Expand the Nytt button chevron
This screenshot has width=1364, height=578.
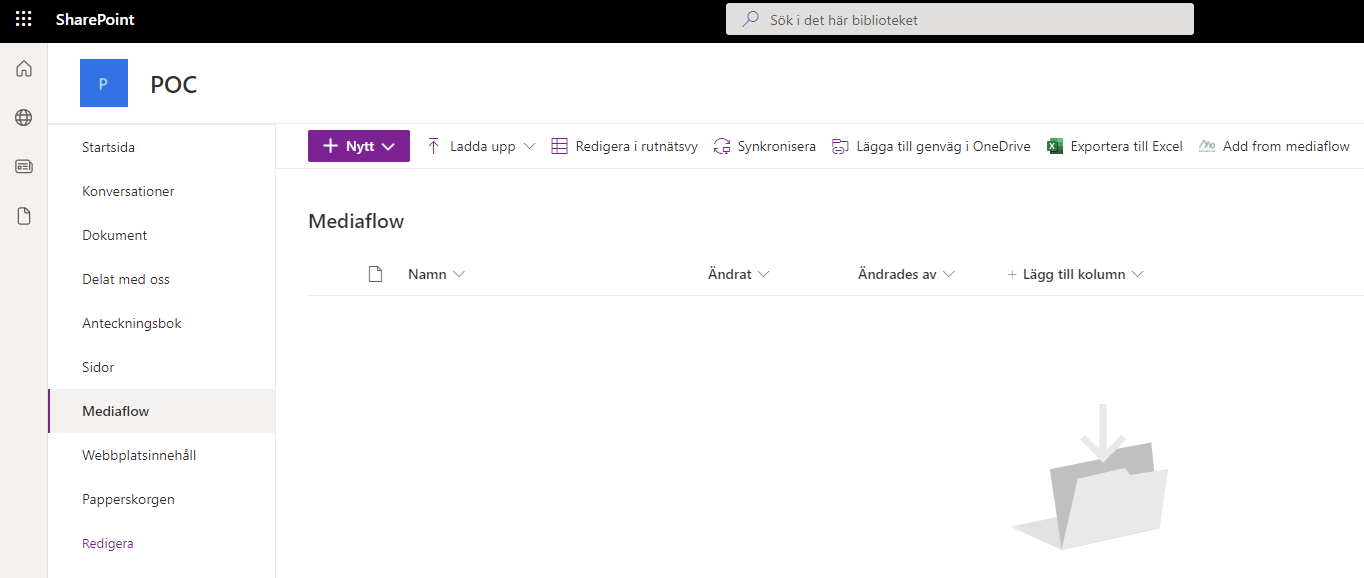tap(389, 146)
